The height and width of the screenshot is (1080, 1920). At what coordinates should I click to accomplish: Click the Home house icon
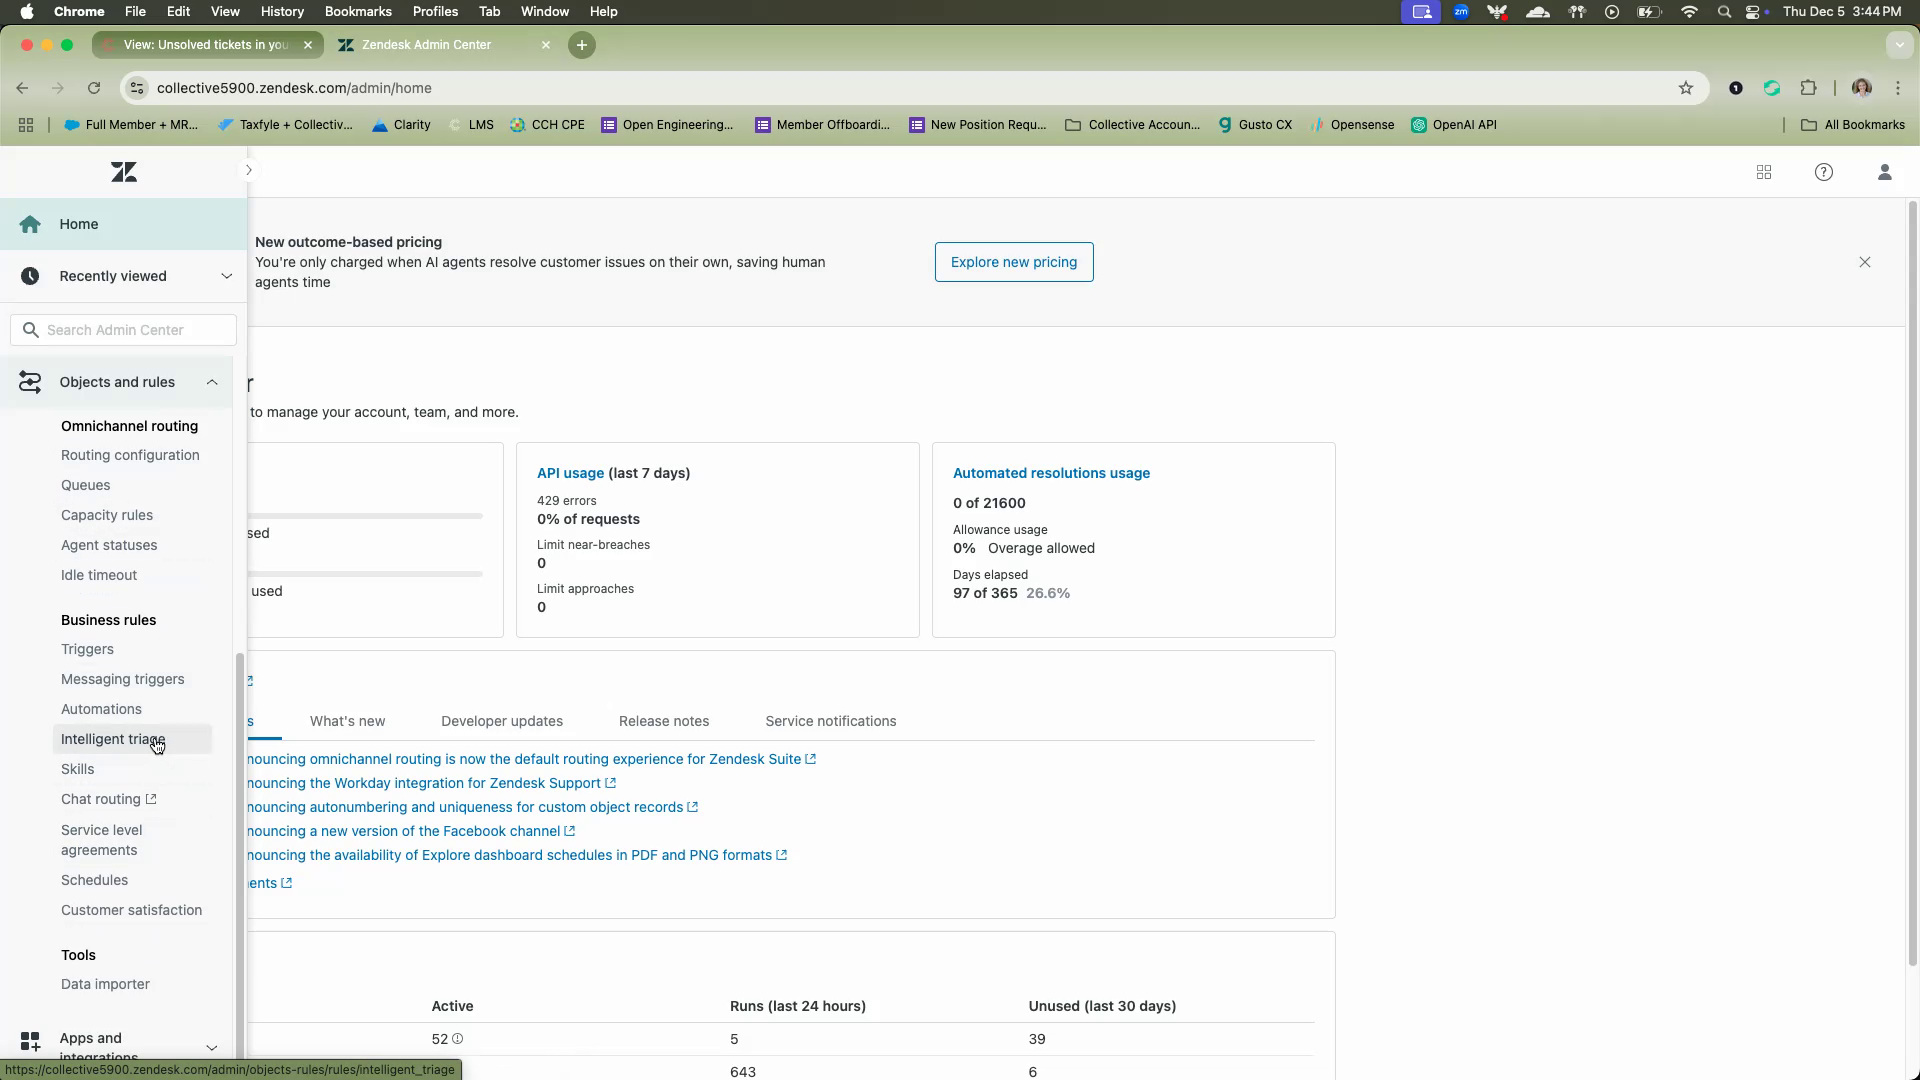[x=30, y=224]
